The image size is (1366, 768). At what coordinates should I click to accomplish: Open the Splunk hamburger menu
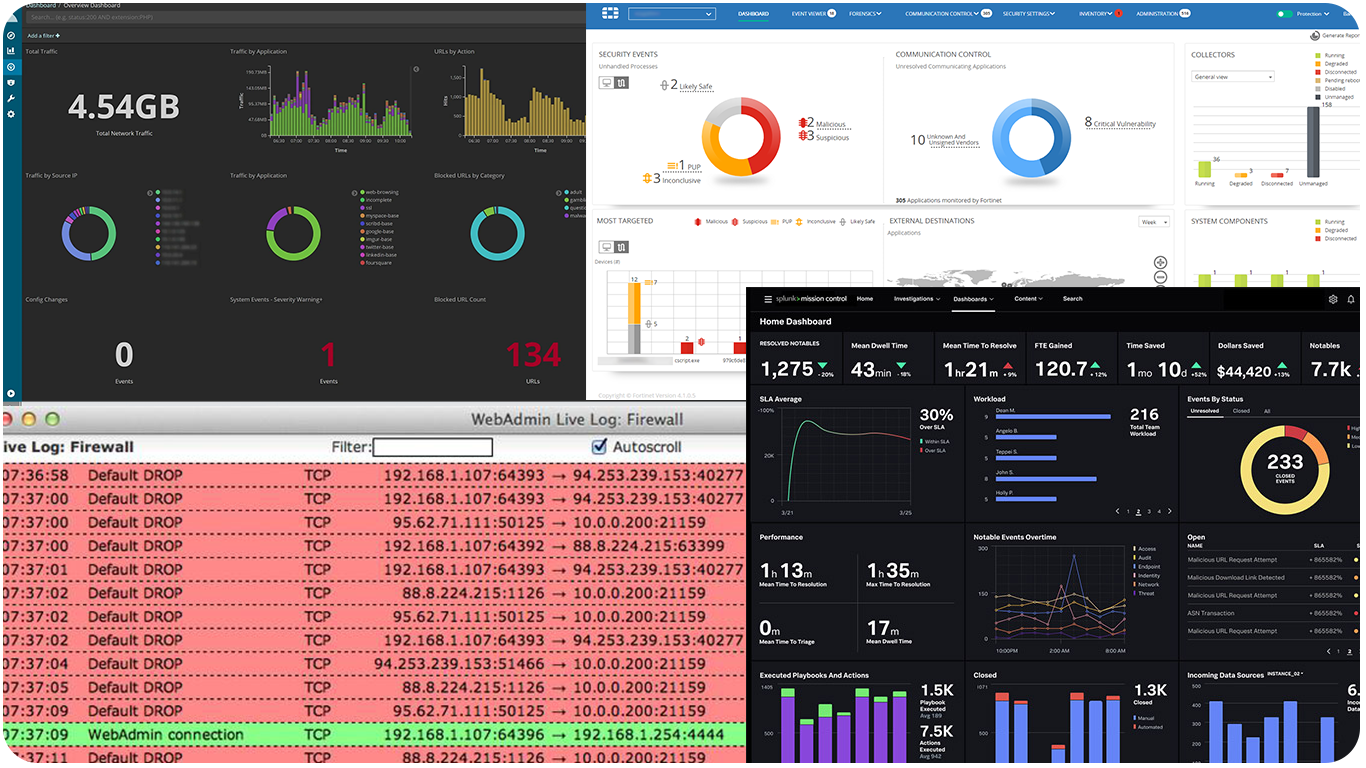pos(768,299)
